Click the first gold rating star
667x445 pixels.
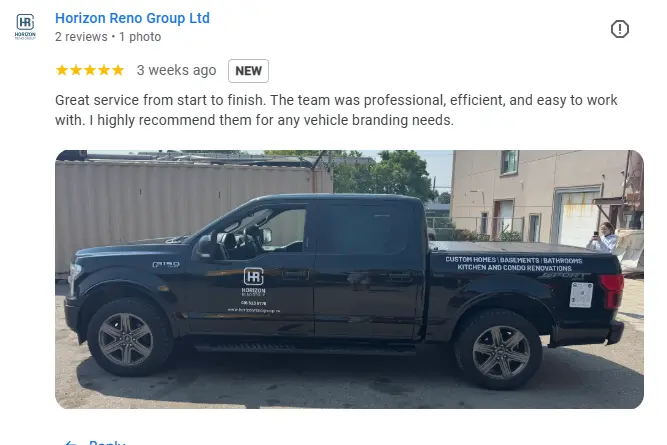(x=62, y=70)
